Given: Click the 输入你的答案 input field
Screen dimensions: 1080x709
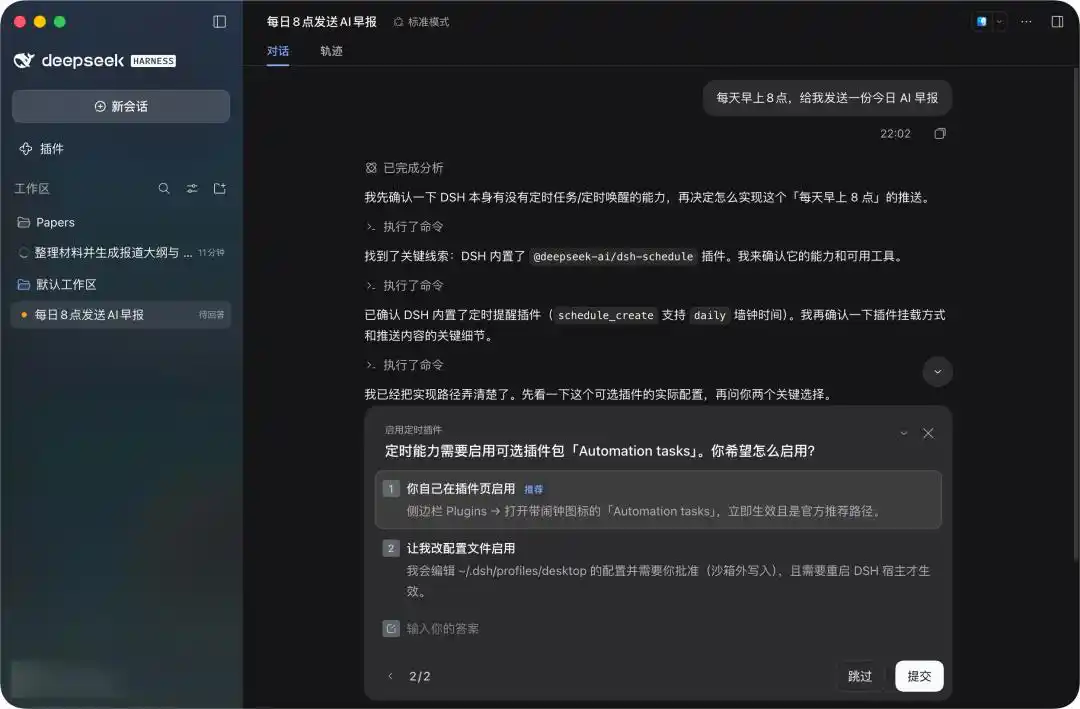Looking at the screenshot, I should click(658, 628).
